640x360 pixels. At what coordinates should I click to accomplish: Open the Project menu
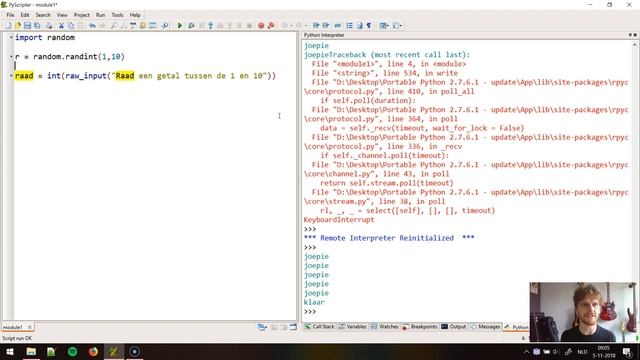pos(82,15)
